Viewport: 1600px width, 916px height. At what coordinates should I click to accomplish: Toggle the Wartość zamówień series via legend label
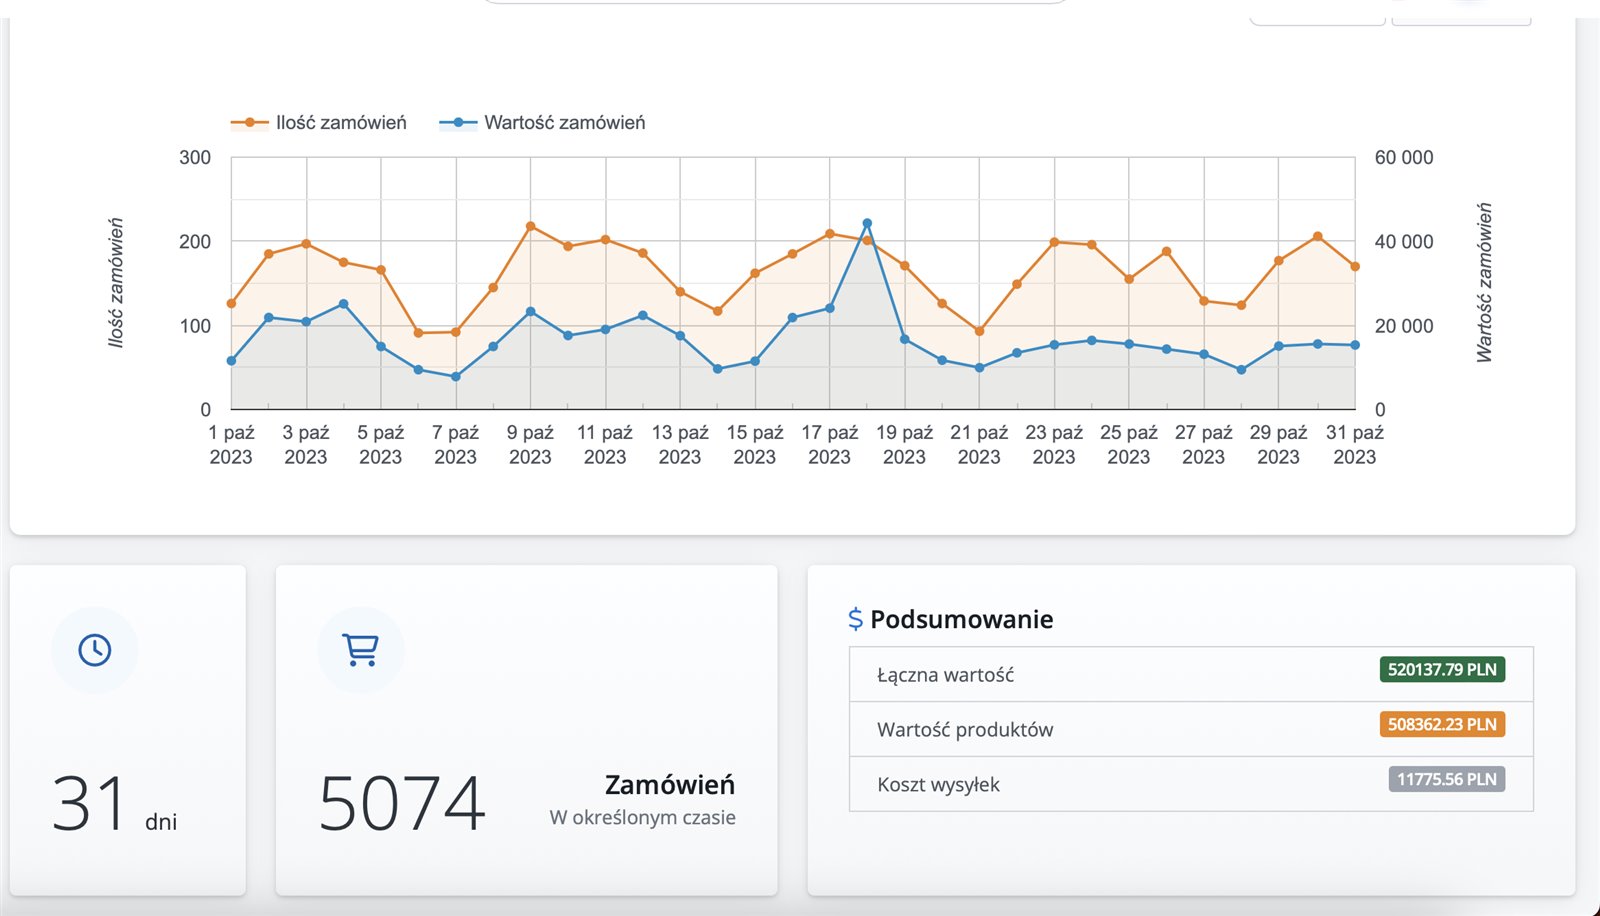pos(564,123)
